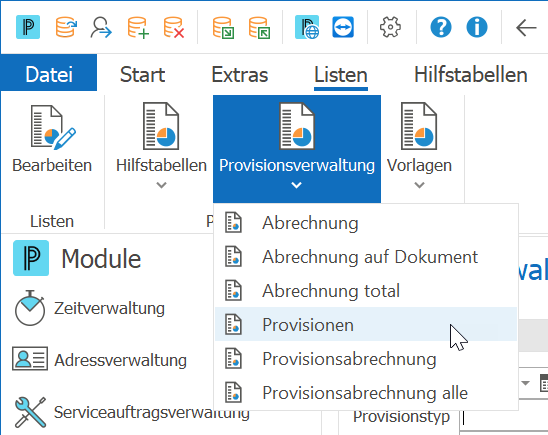Viewport: 548px width, 435px height.
Task: Select the Provisionsabrechnung menu entry
Action: click(x=366, y=359)
